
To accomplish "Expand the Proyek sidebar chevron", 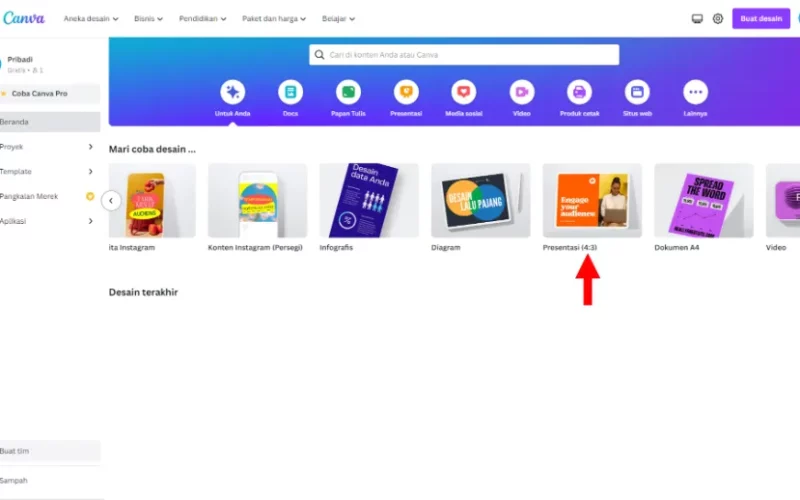I will point(90,147).
